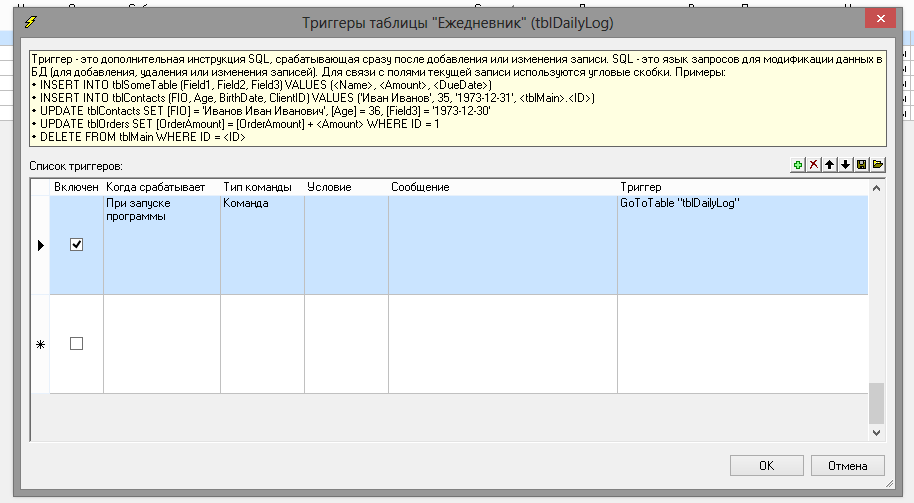Select the new row asterisk marker
914x503 pixels.
(40, 344)
